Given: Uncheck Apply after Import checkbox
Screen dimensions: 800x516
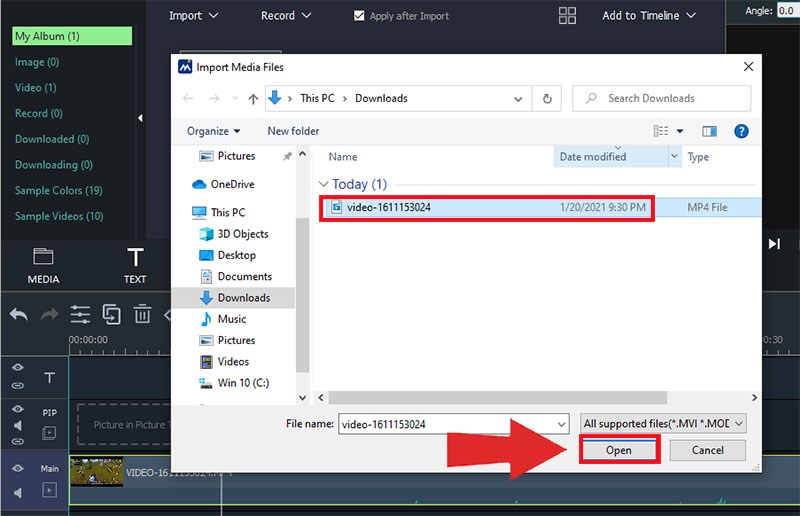Looking at the screenshot, I should click(360, 16).
